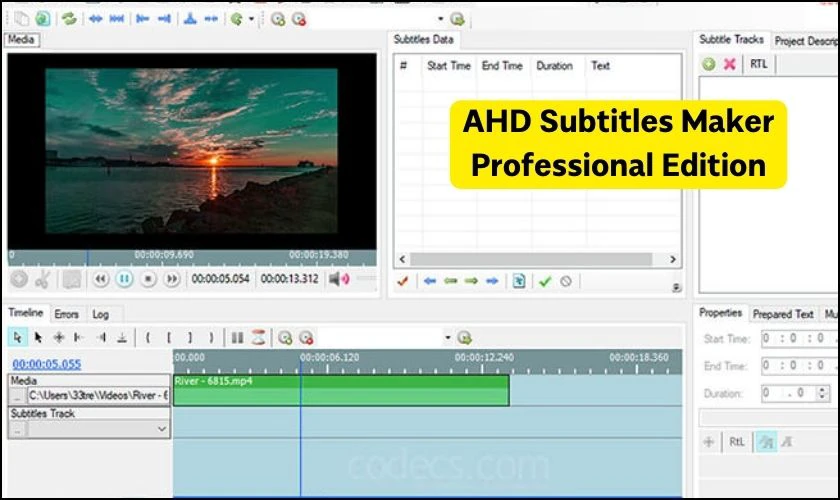
Task: Click the document icon below subtitles grid
Action: pyautogui.click(x=519, y=281)
